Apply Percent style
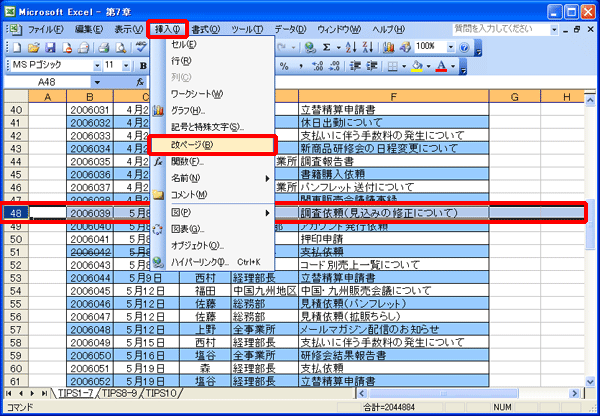Image resolution: width=600 pixels, height=416 pixels. (x=284, y=66)
